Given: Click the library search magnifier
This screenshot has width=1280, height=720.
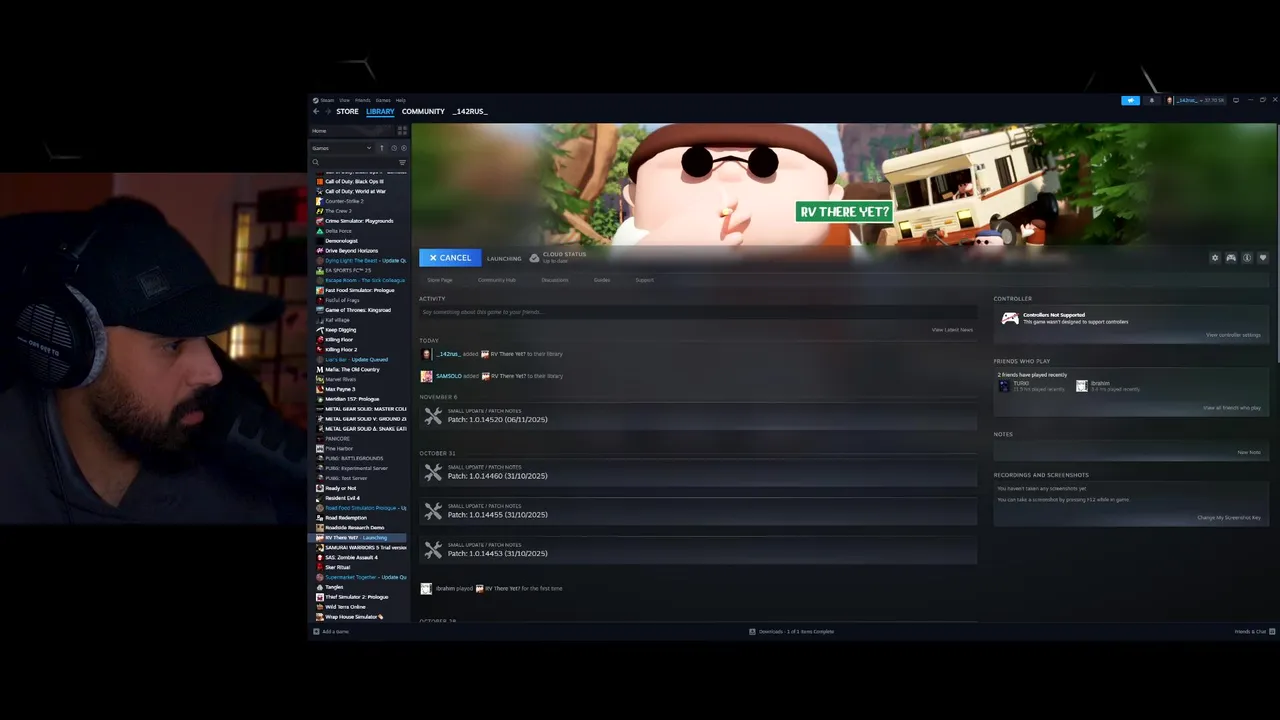Looking at the screenshot, I should 316,162.
